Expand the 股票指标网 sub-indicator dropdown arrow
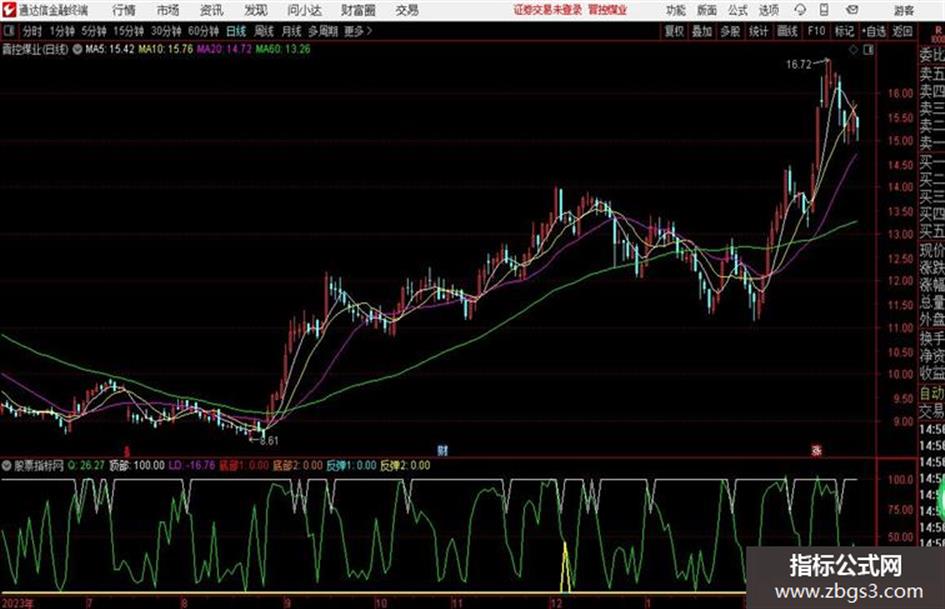Screen dimensions: 945x609 pos(7,465)
